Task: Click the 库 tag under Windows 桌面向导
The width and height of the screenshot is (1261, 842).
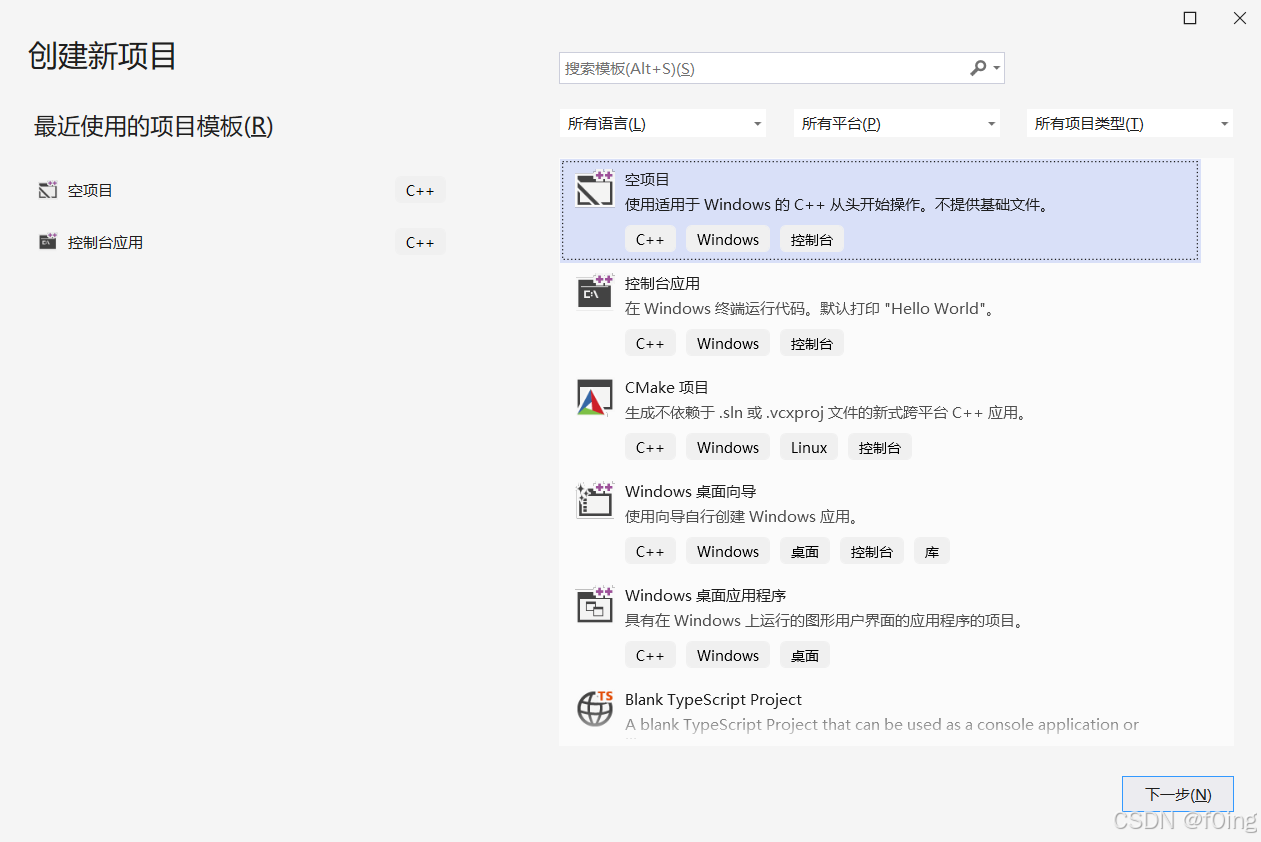Action: (932, 551)
